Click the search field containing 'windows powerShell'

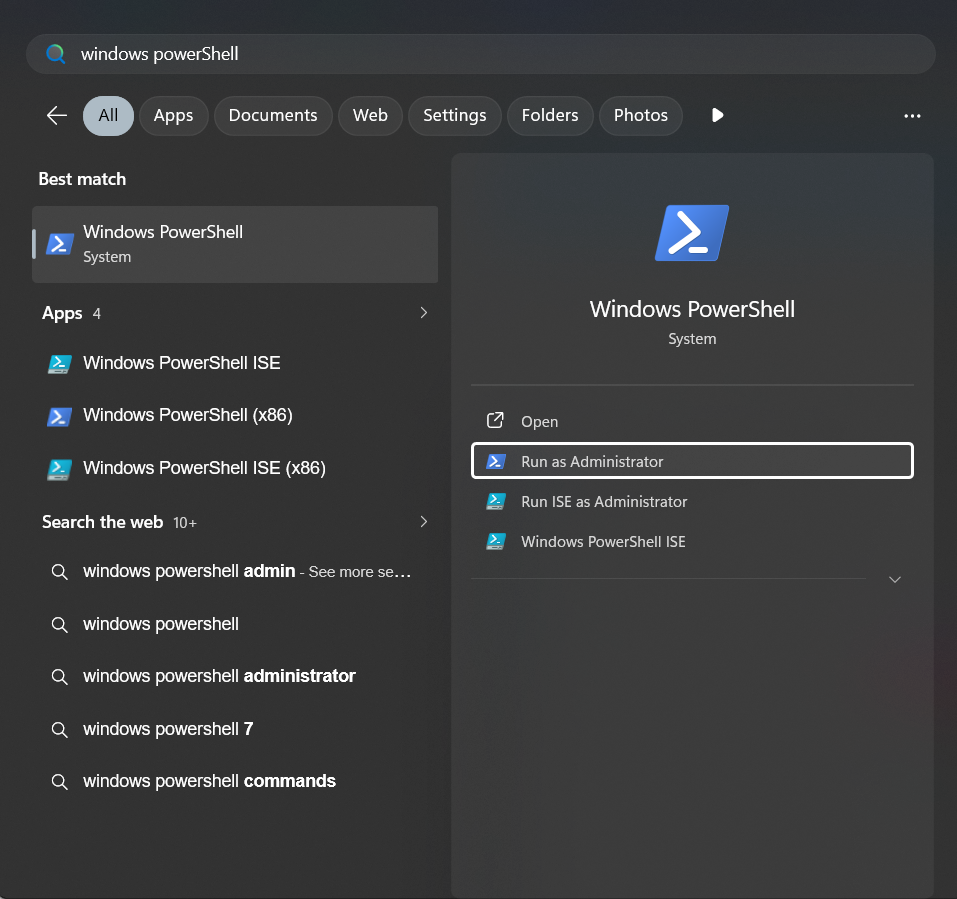(480, 54)
